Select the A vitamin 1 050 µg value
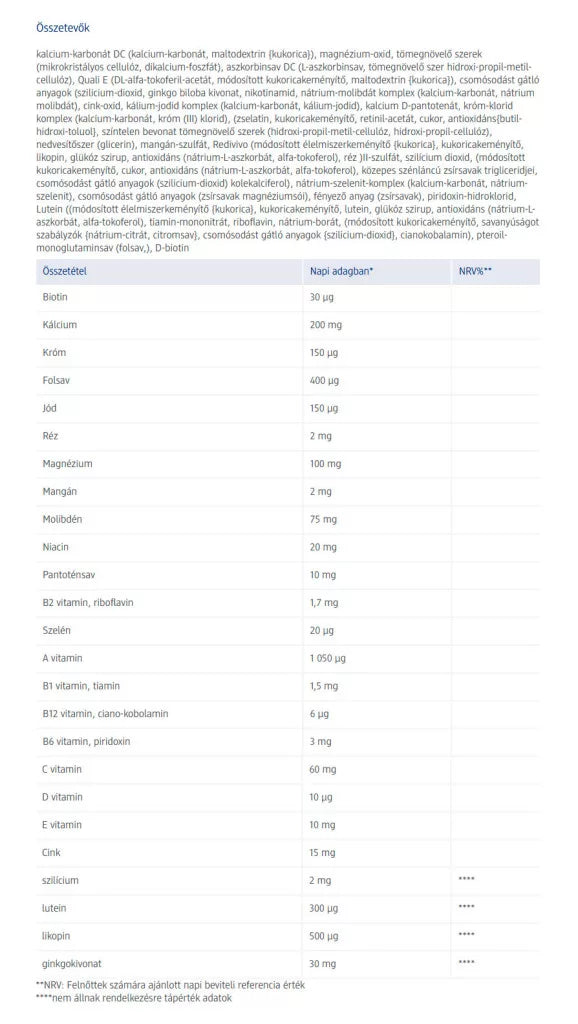 point(327,659)
